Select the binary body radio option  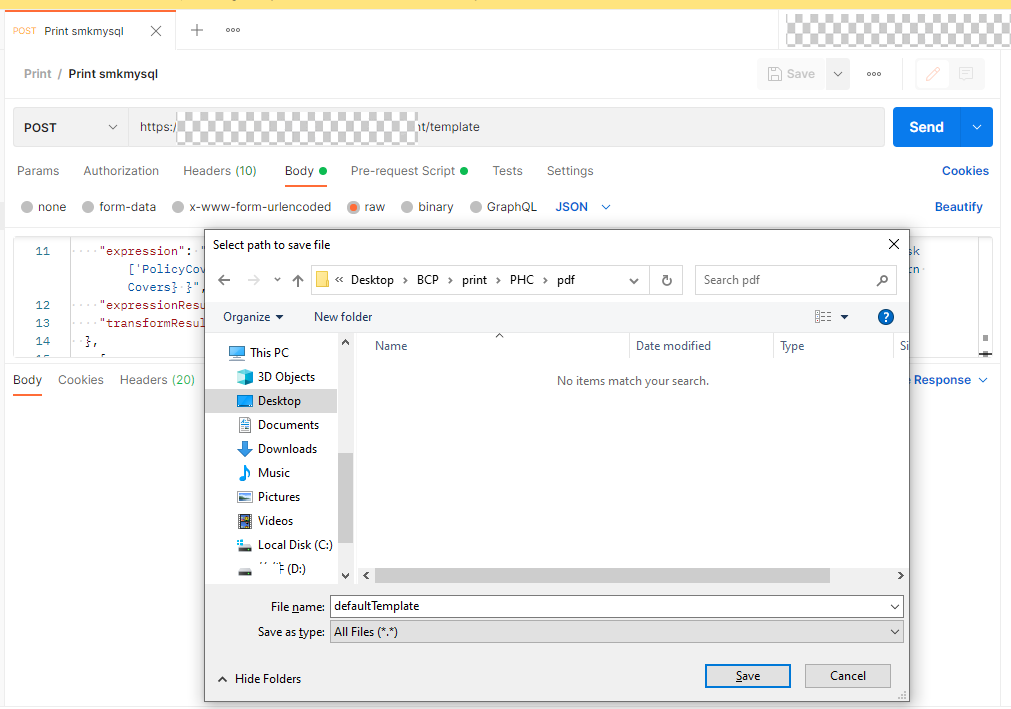408,207
